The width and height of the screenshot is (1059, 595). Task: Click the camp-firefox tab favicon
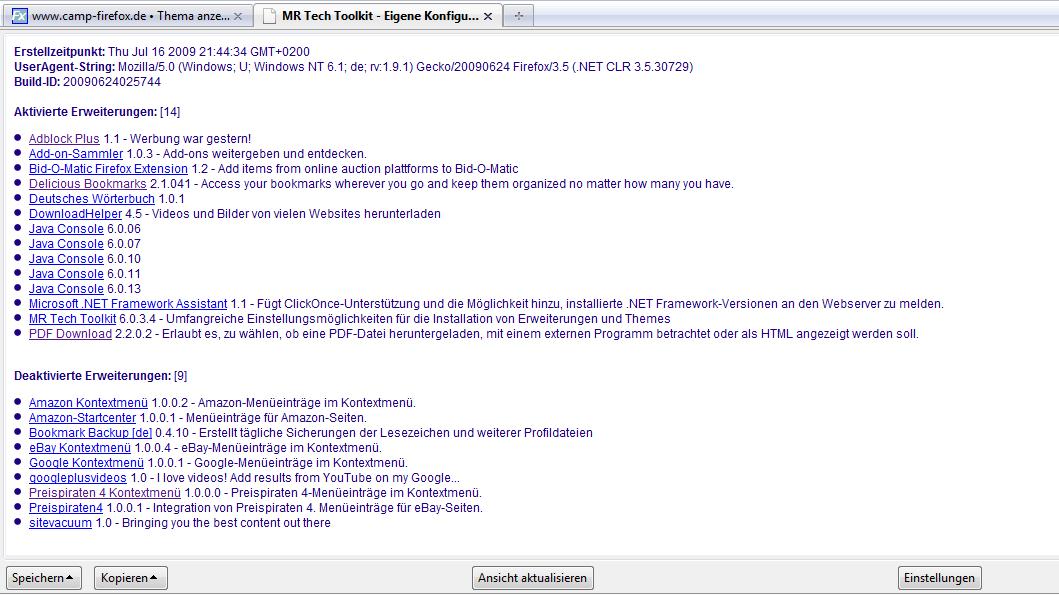coord(20,16)
